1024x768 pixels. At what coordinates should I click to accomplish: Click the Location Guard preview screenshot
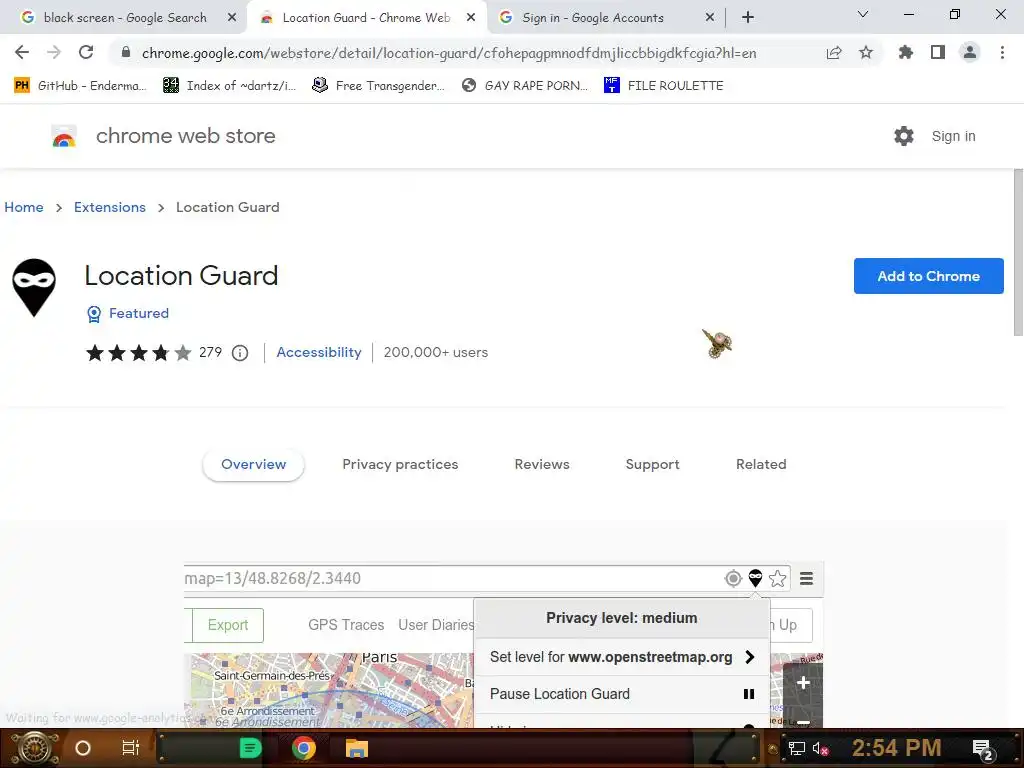point(504,645)
